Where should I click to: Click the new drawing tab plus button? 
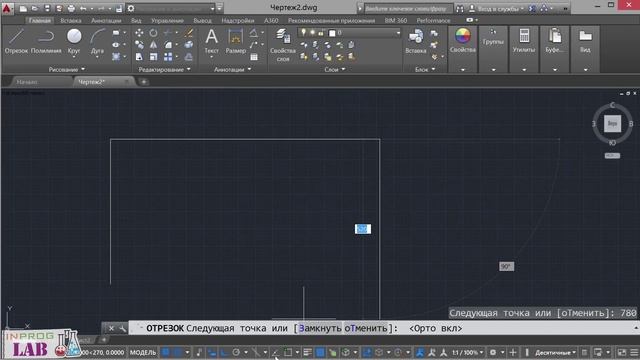click(x=144, y=82)
